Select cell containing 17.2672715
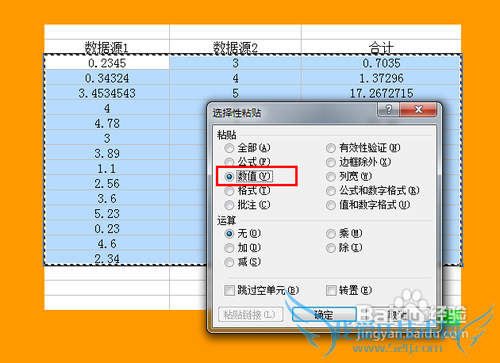Viewport: 500px width, 363px height. pos(381,93)
